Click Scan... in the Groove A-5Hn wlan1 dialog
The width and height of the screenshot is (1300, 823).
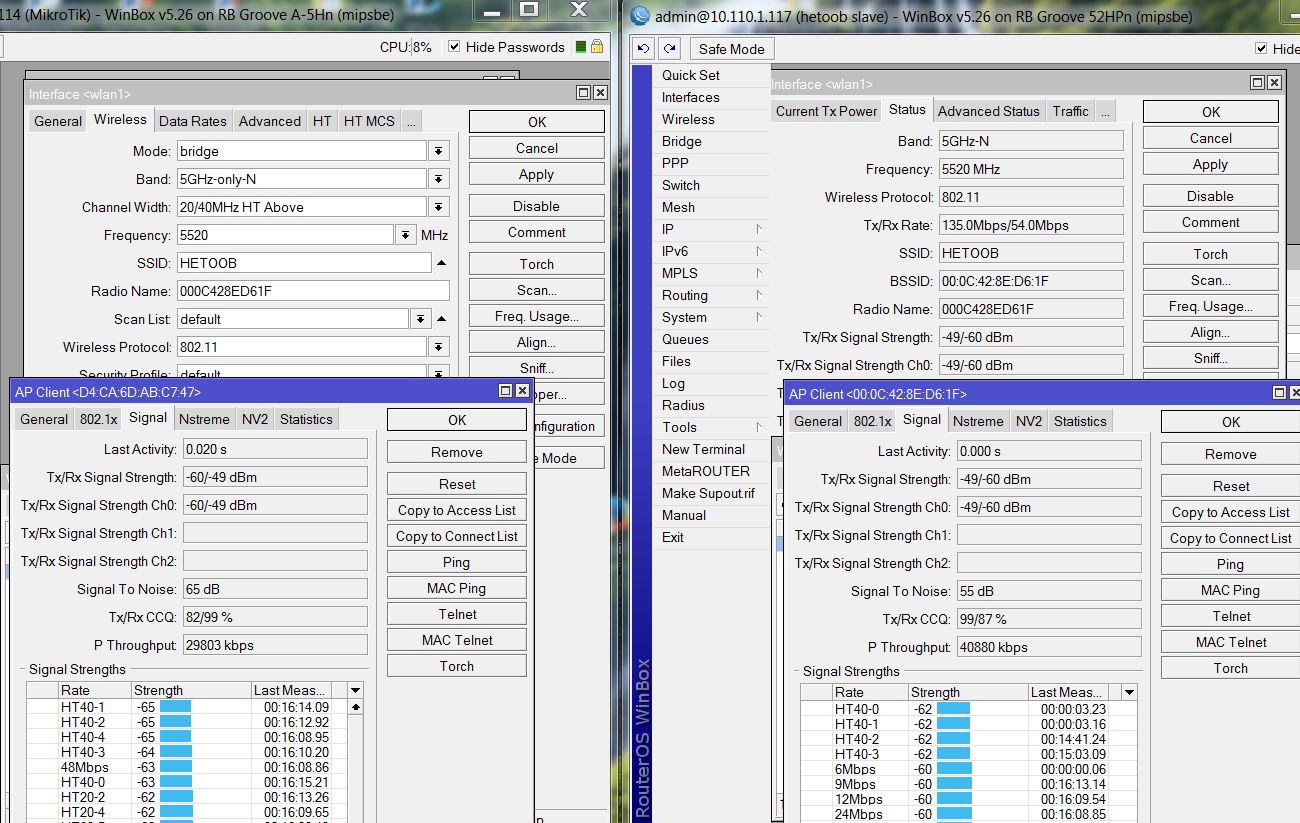pyautogui.click(x=537, y=290)
